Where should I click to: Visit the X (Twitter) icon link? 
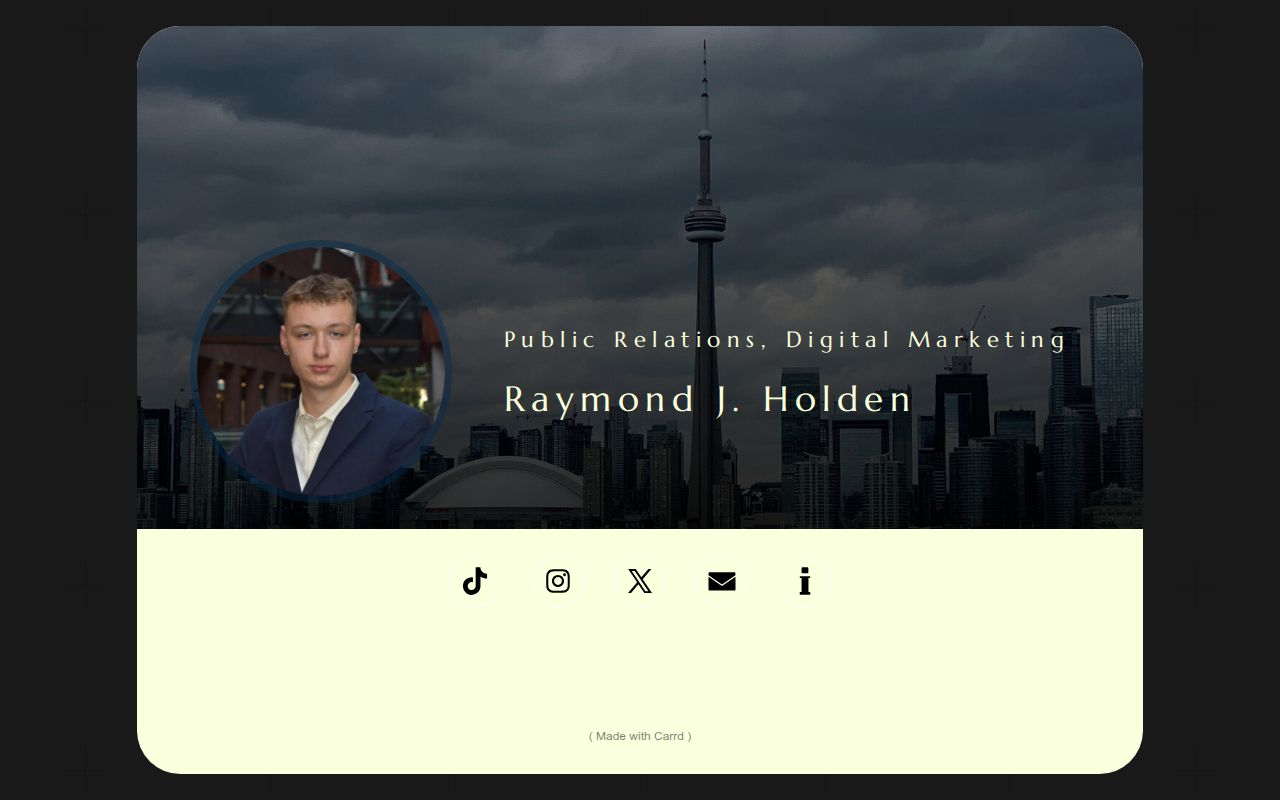(x=640, y=581)
